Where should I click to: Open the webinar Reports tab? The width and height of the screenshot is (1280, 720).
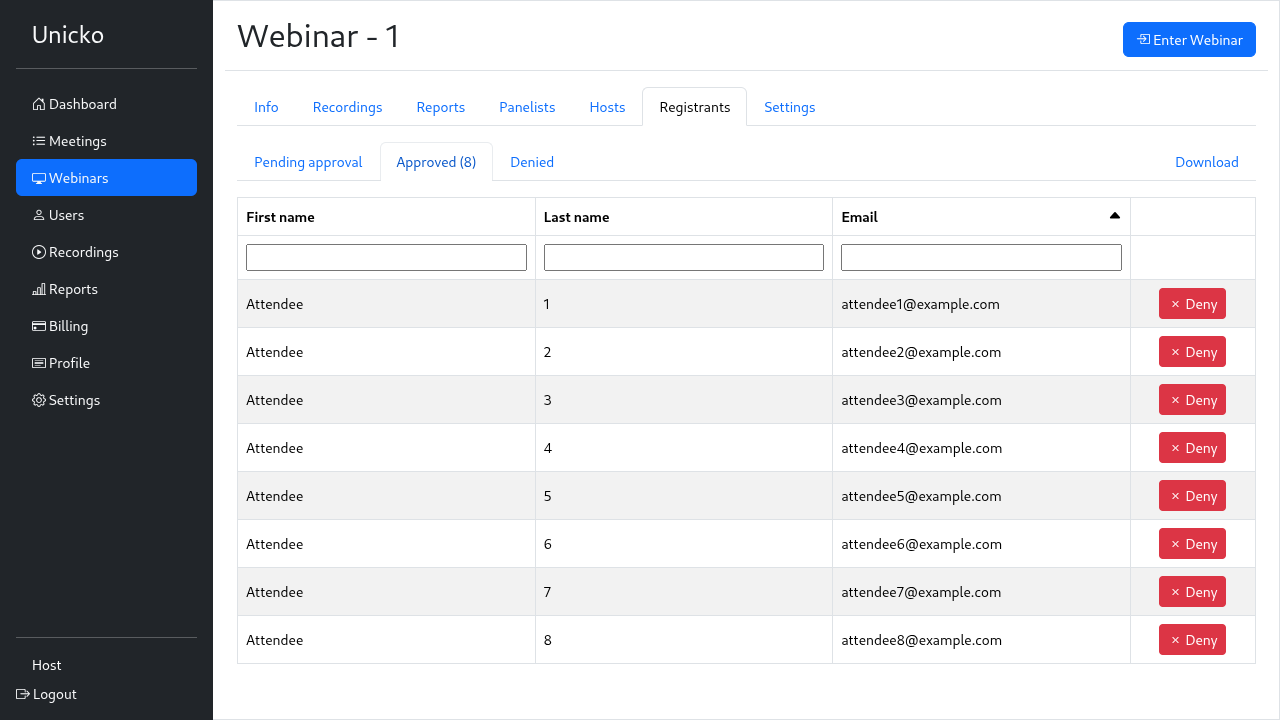tap(441, 107)
